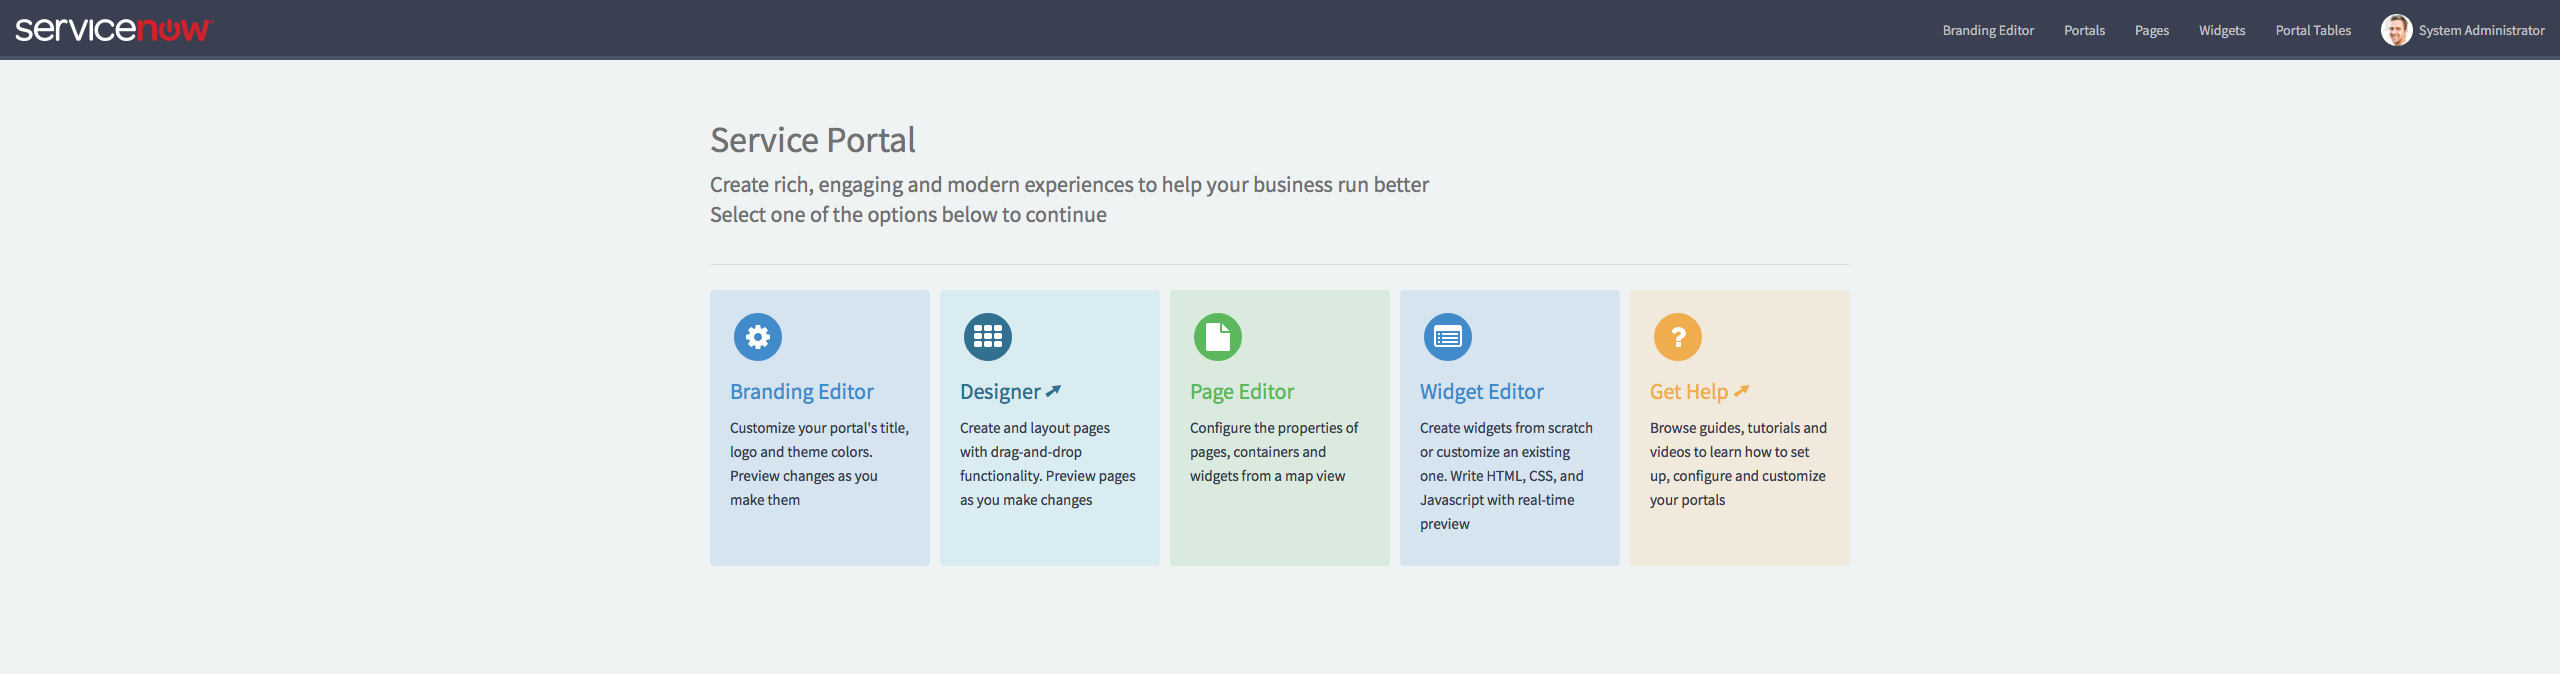Click the Branding Editor card link

pyautogui.click(x=800, y=391)
